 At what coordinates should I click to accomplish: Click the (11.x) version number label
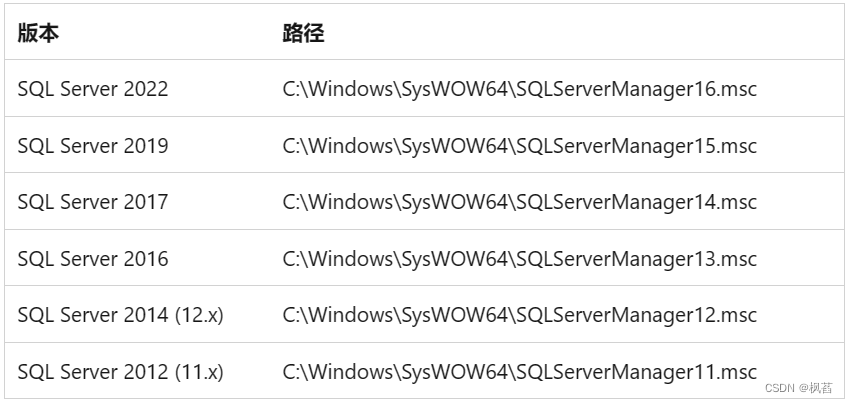click(199, 372)
